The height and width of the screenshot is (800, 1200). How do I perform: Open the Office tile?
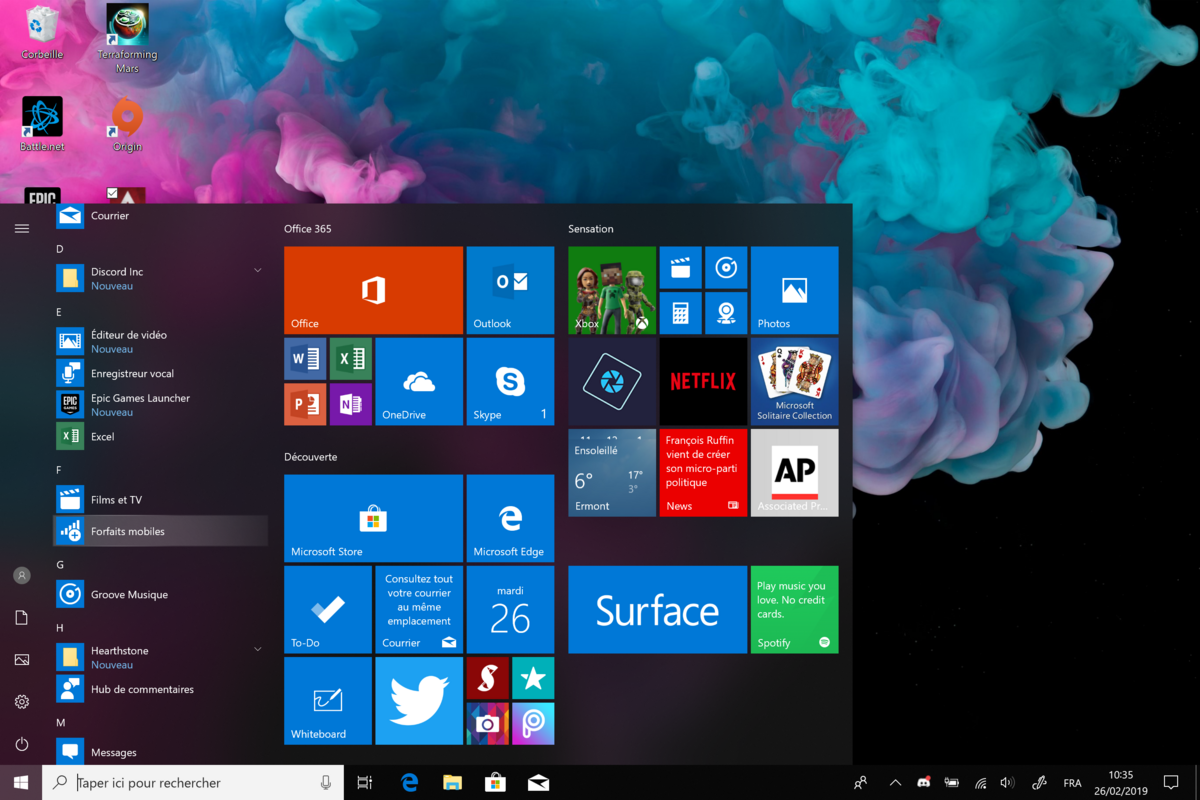(373, 290)
